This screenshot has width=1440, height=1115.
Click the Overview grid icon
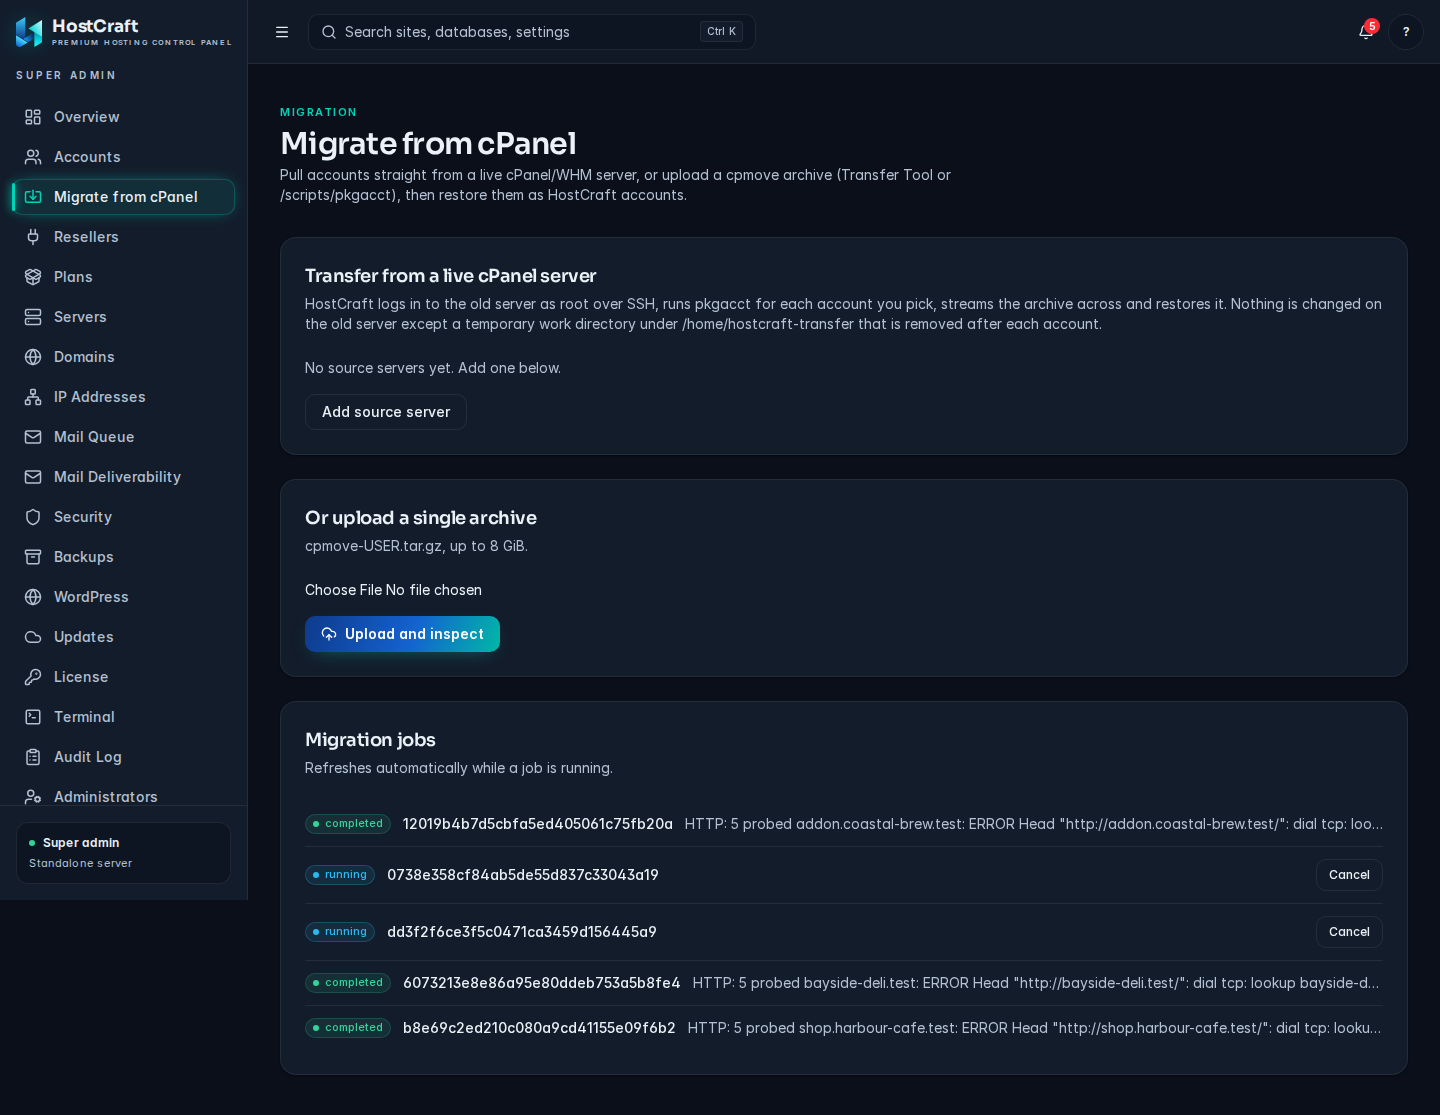[x=33, y=117]
